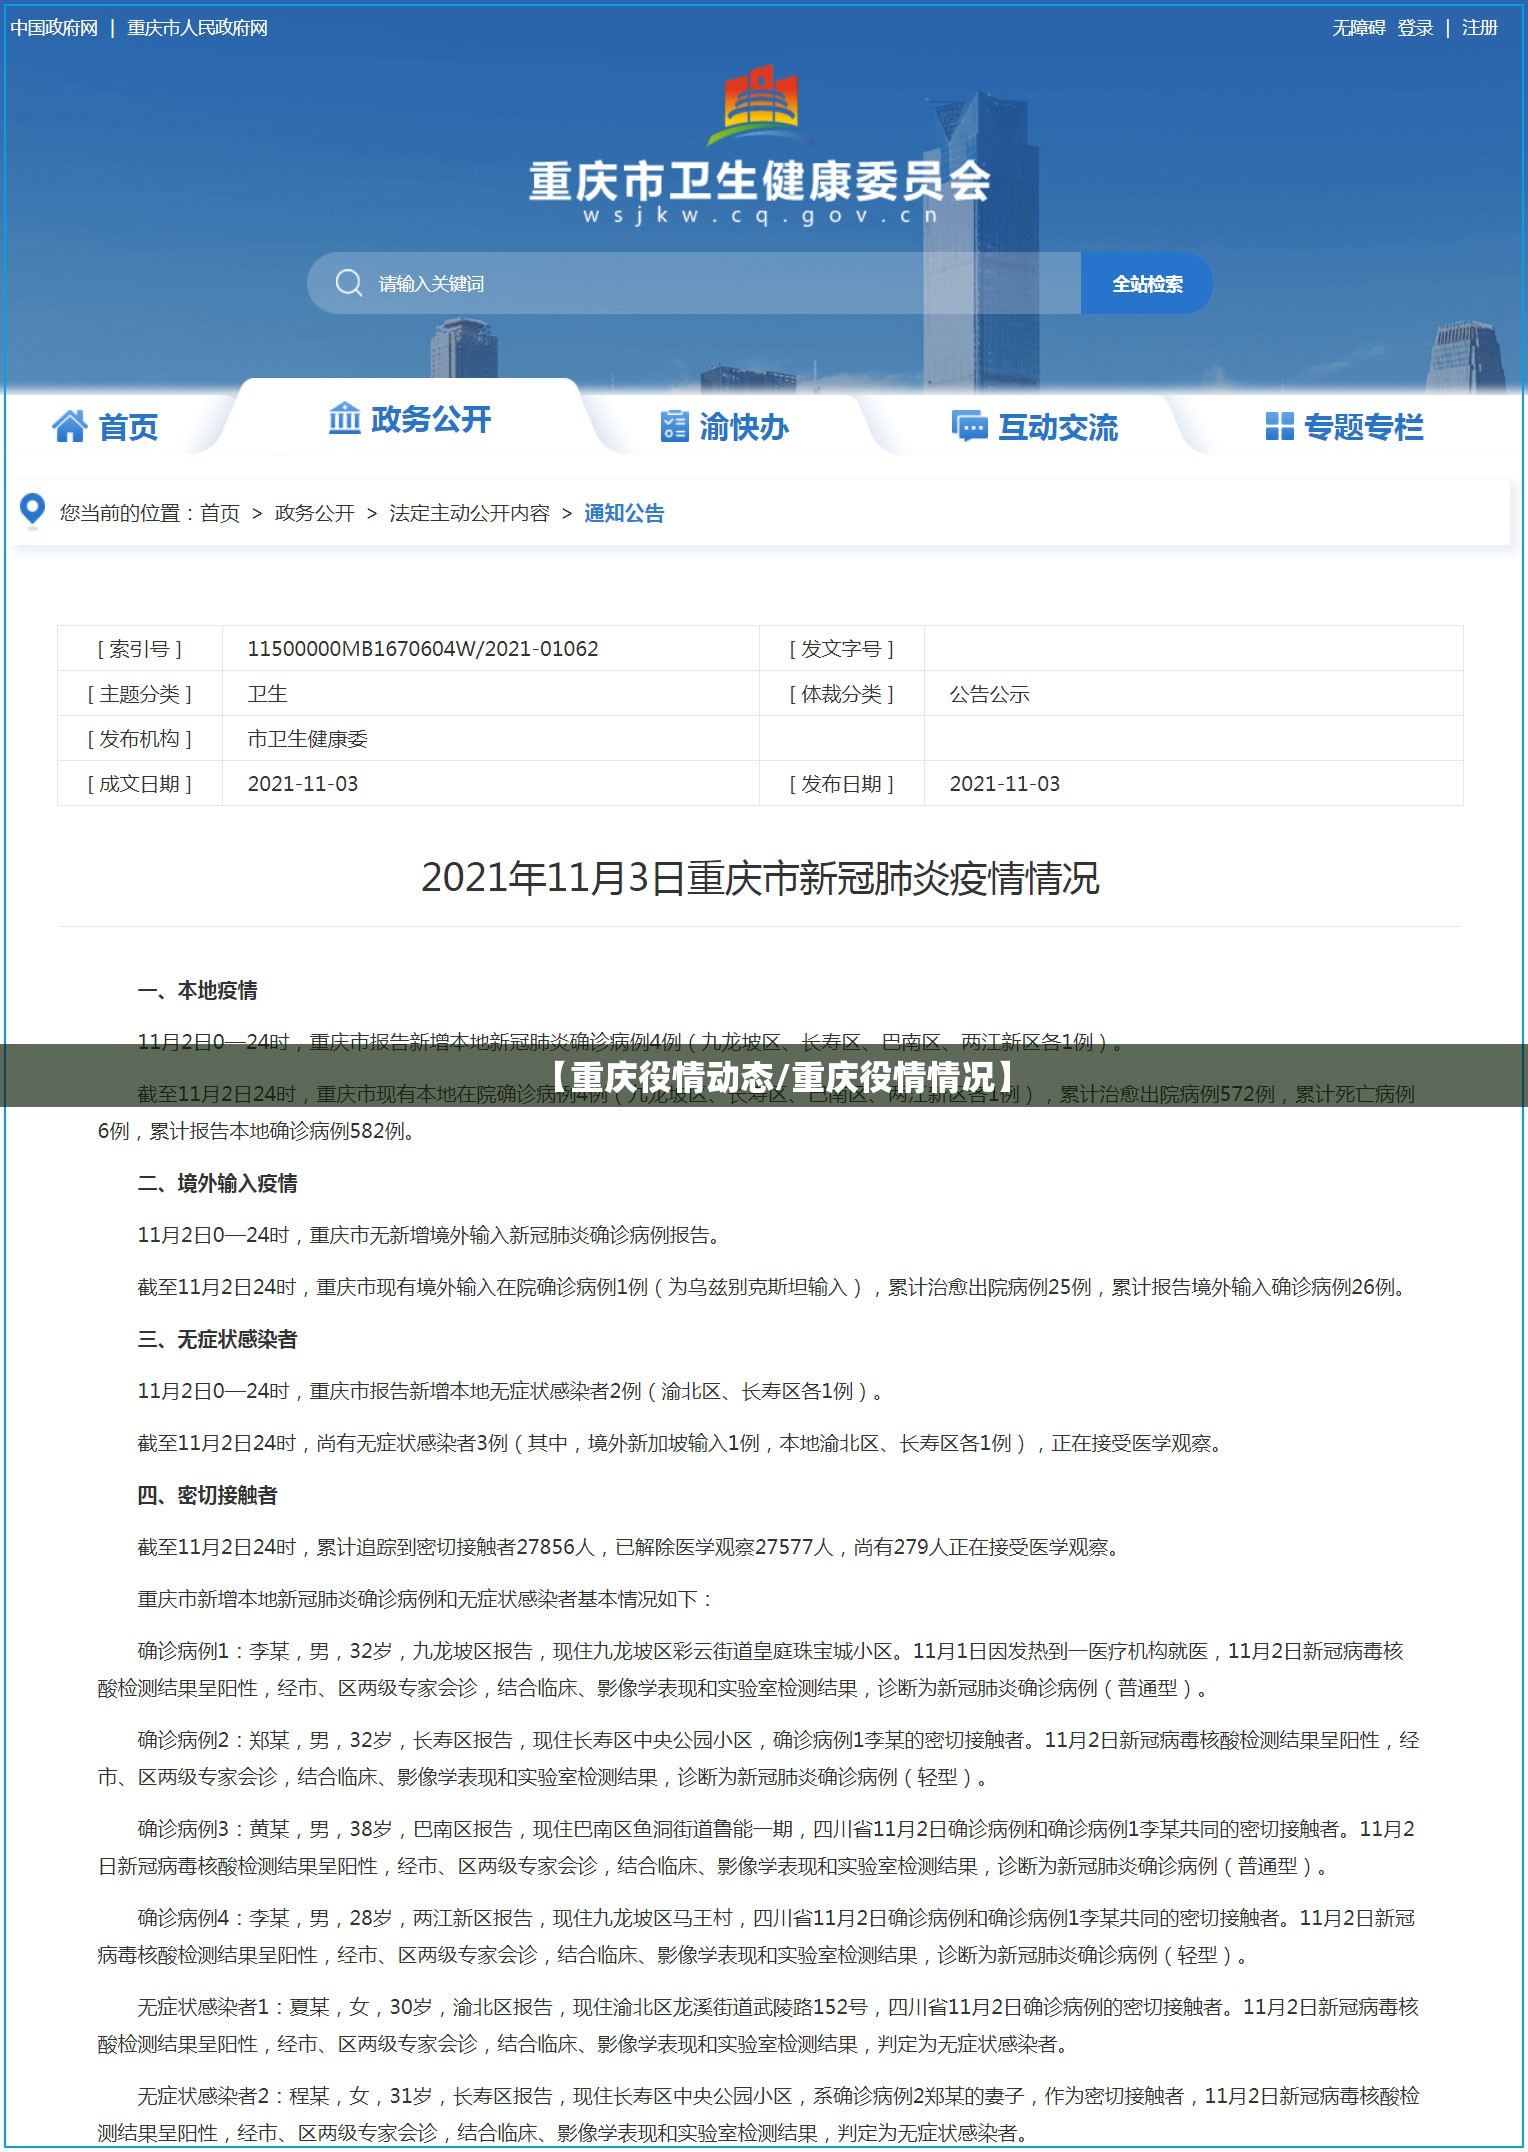
Task: Click the paragraph starting 确诊病例3：黄某
Action: 758,1847
